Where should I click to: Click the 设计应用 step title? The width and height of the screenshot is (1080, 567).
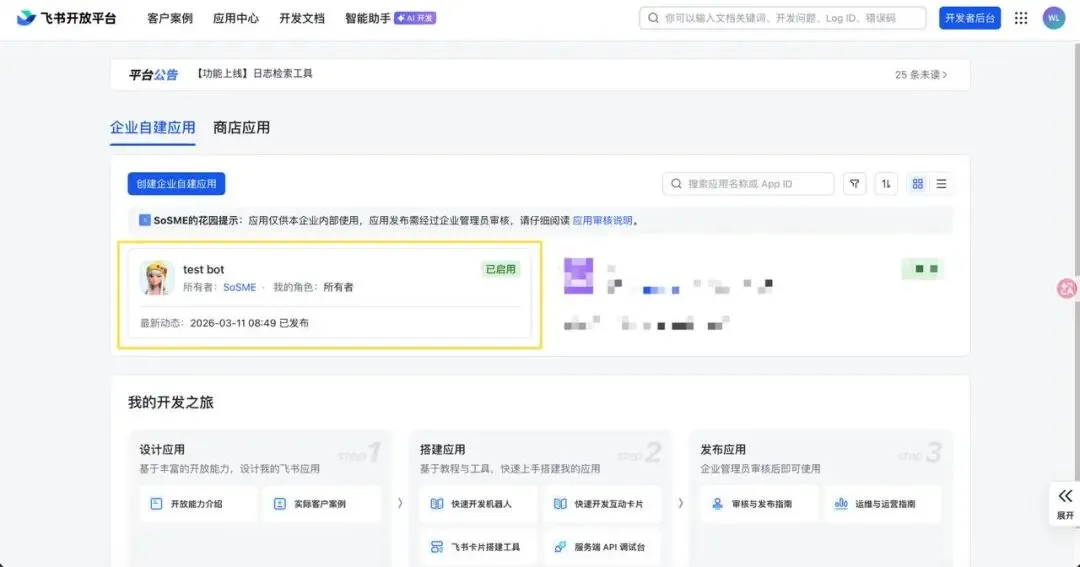click(x=162, y=449)
